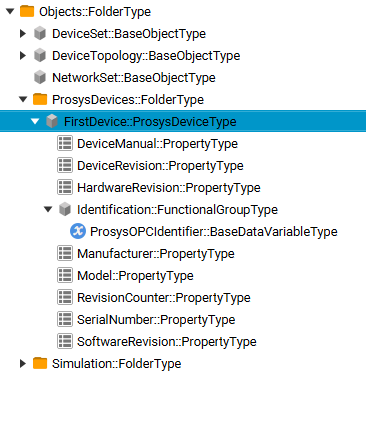
Task: Click the DeviceManual property list icon
Action: tap(65, 144)
